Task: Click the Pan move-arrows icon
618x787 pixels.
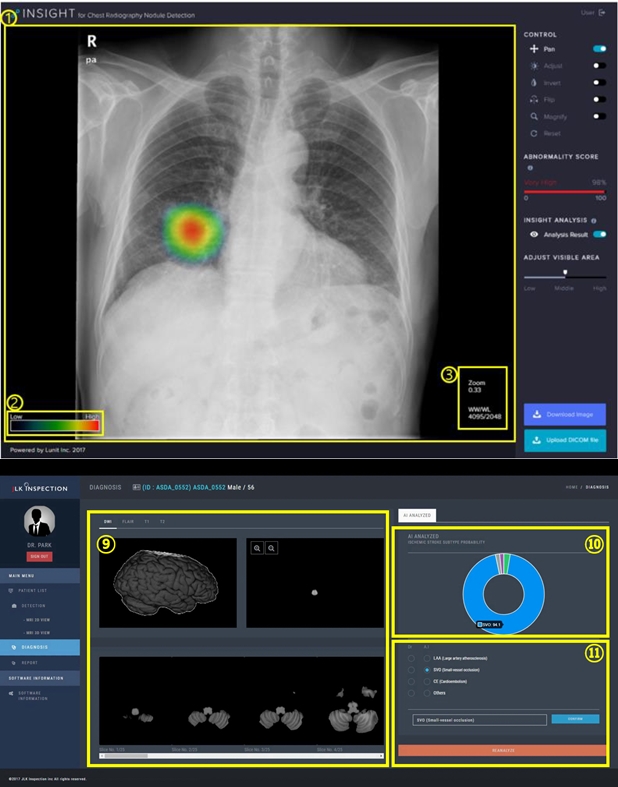Action: point(534,48)
